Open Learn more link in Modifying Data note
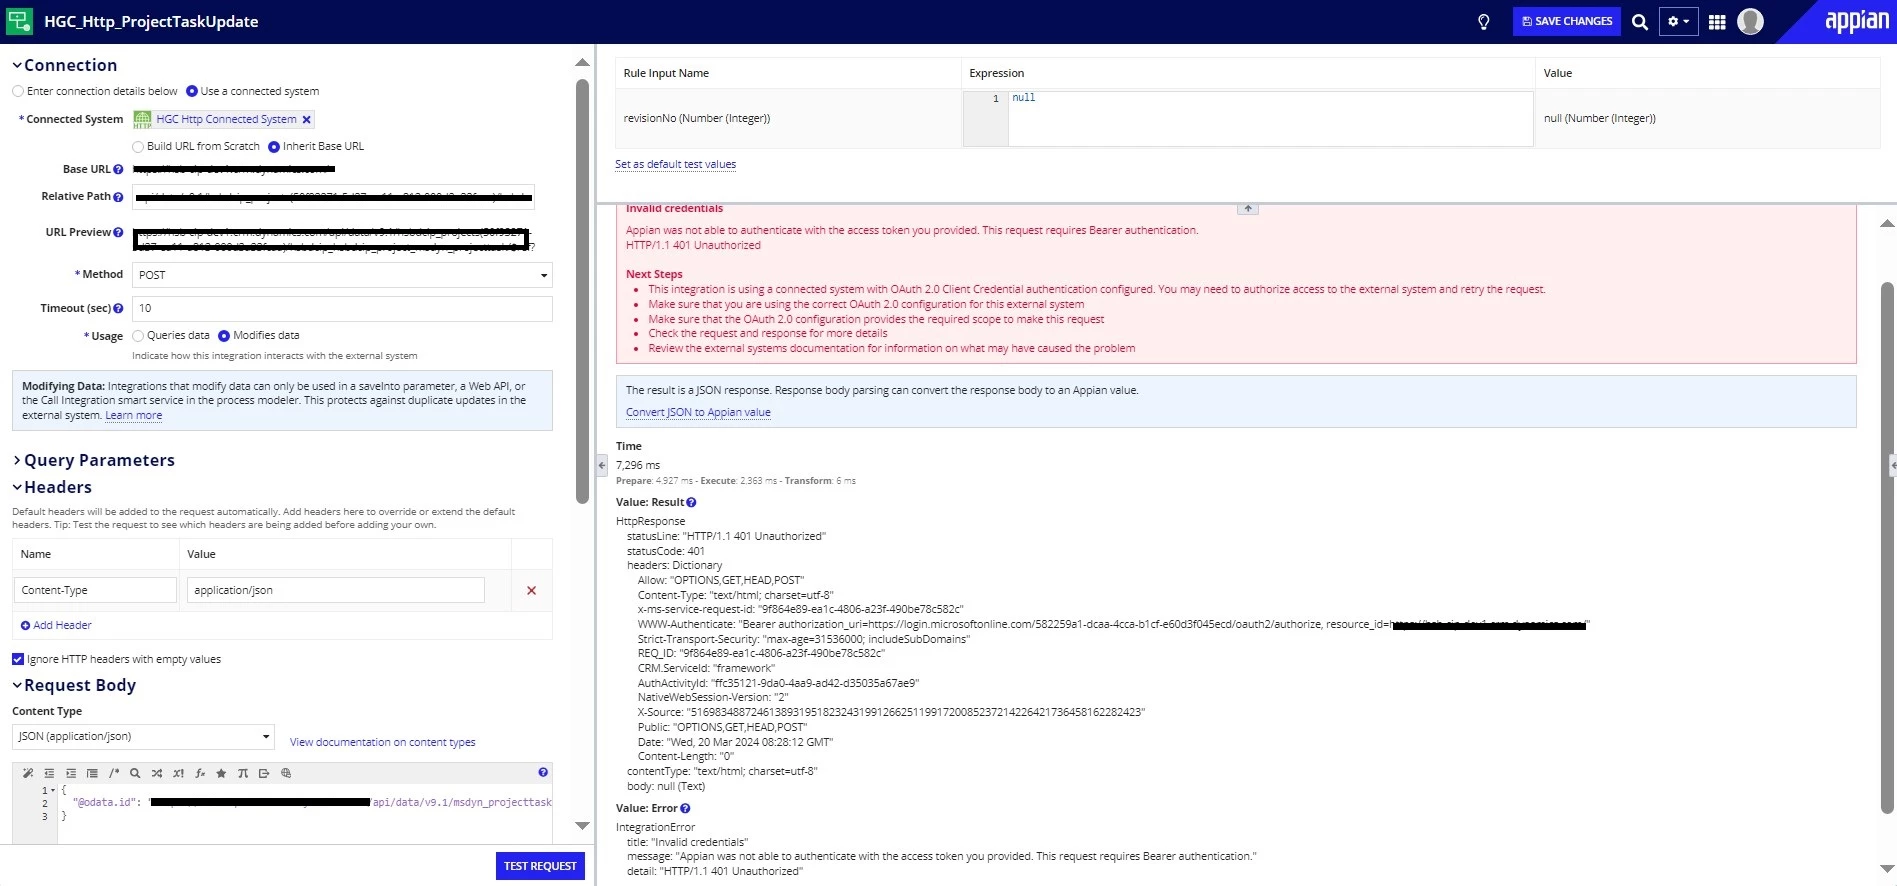Viewport: 1897px width, 886px height. [x=133, y=416]
